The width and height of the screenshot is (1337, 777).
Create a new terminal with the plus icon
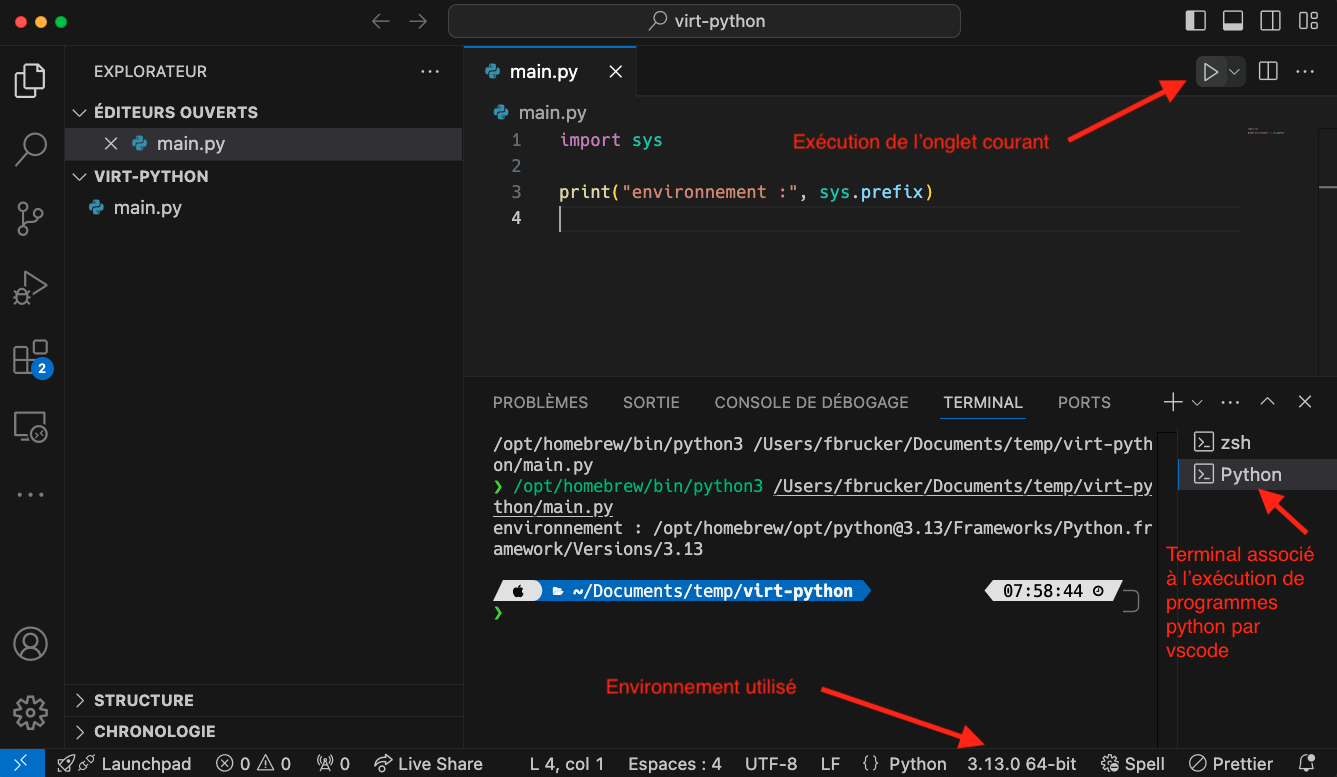click(1174, 401)
